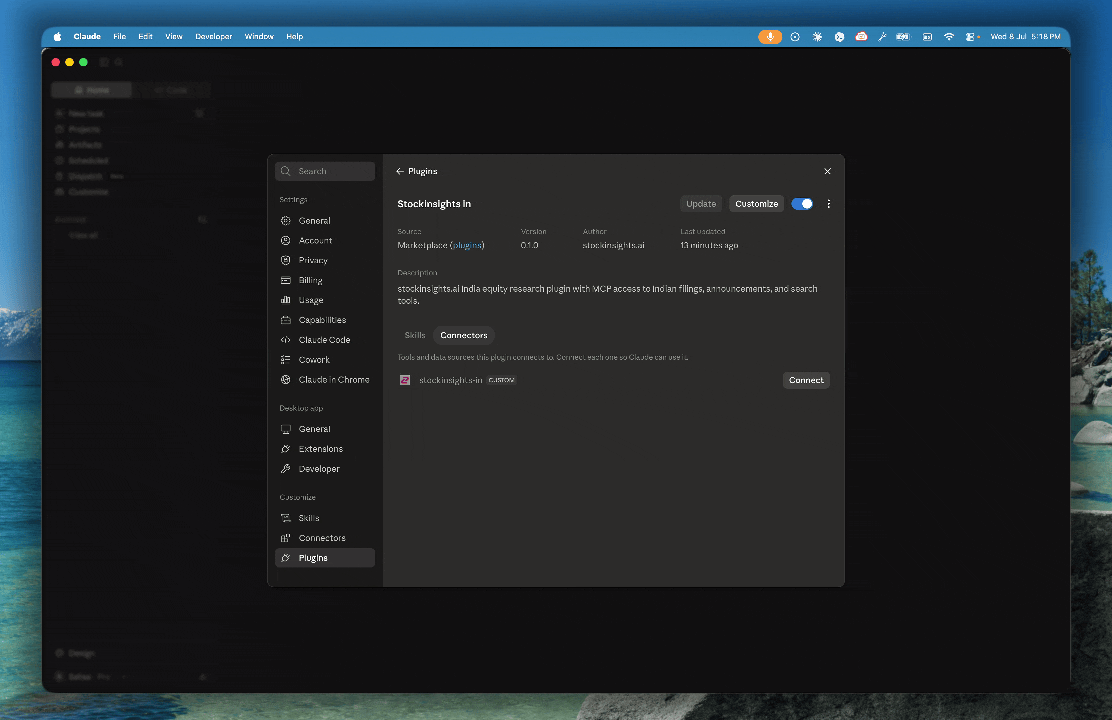Open the Developer menu

213,37
